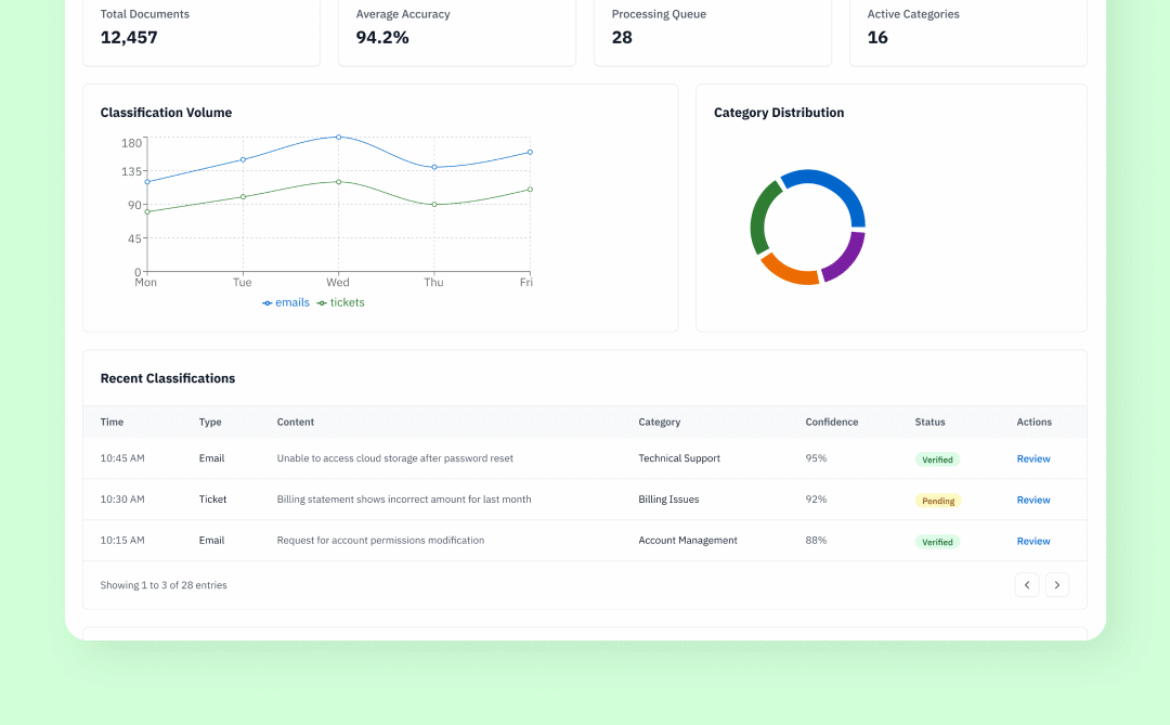Open Review for Account Management email
The height and width of the screenshot is (725, 1170).
coord(1033,541)
